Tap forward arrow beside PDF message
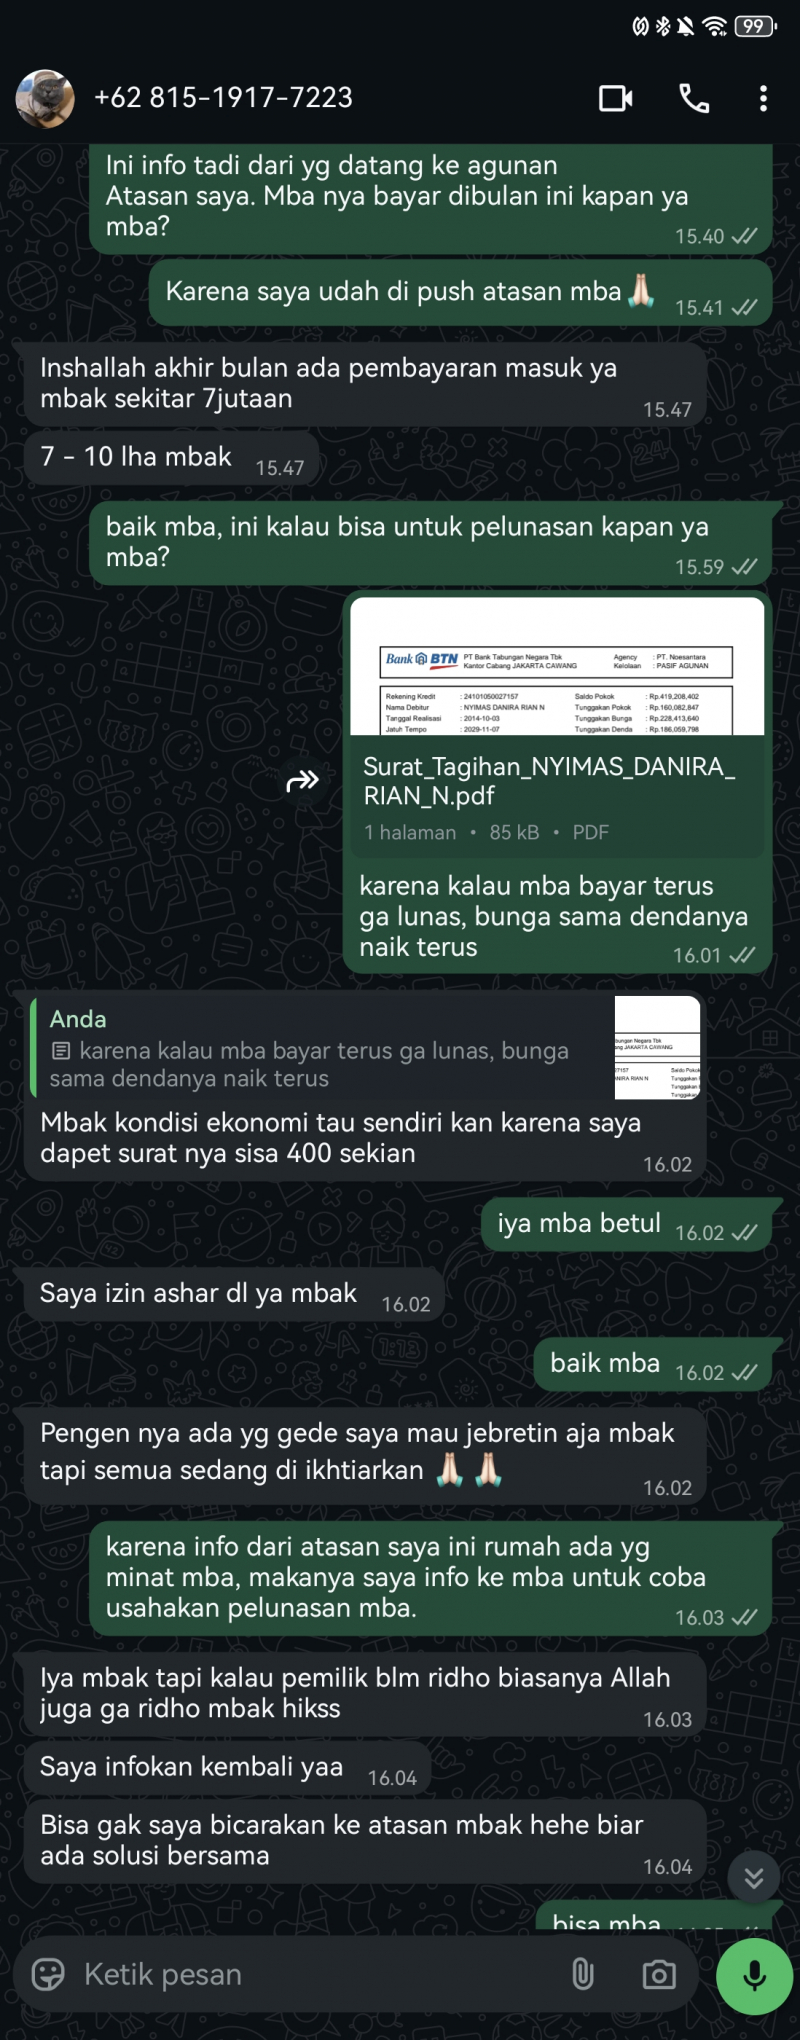800x2040 pixels. point(302,781)
